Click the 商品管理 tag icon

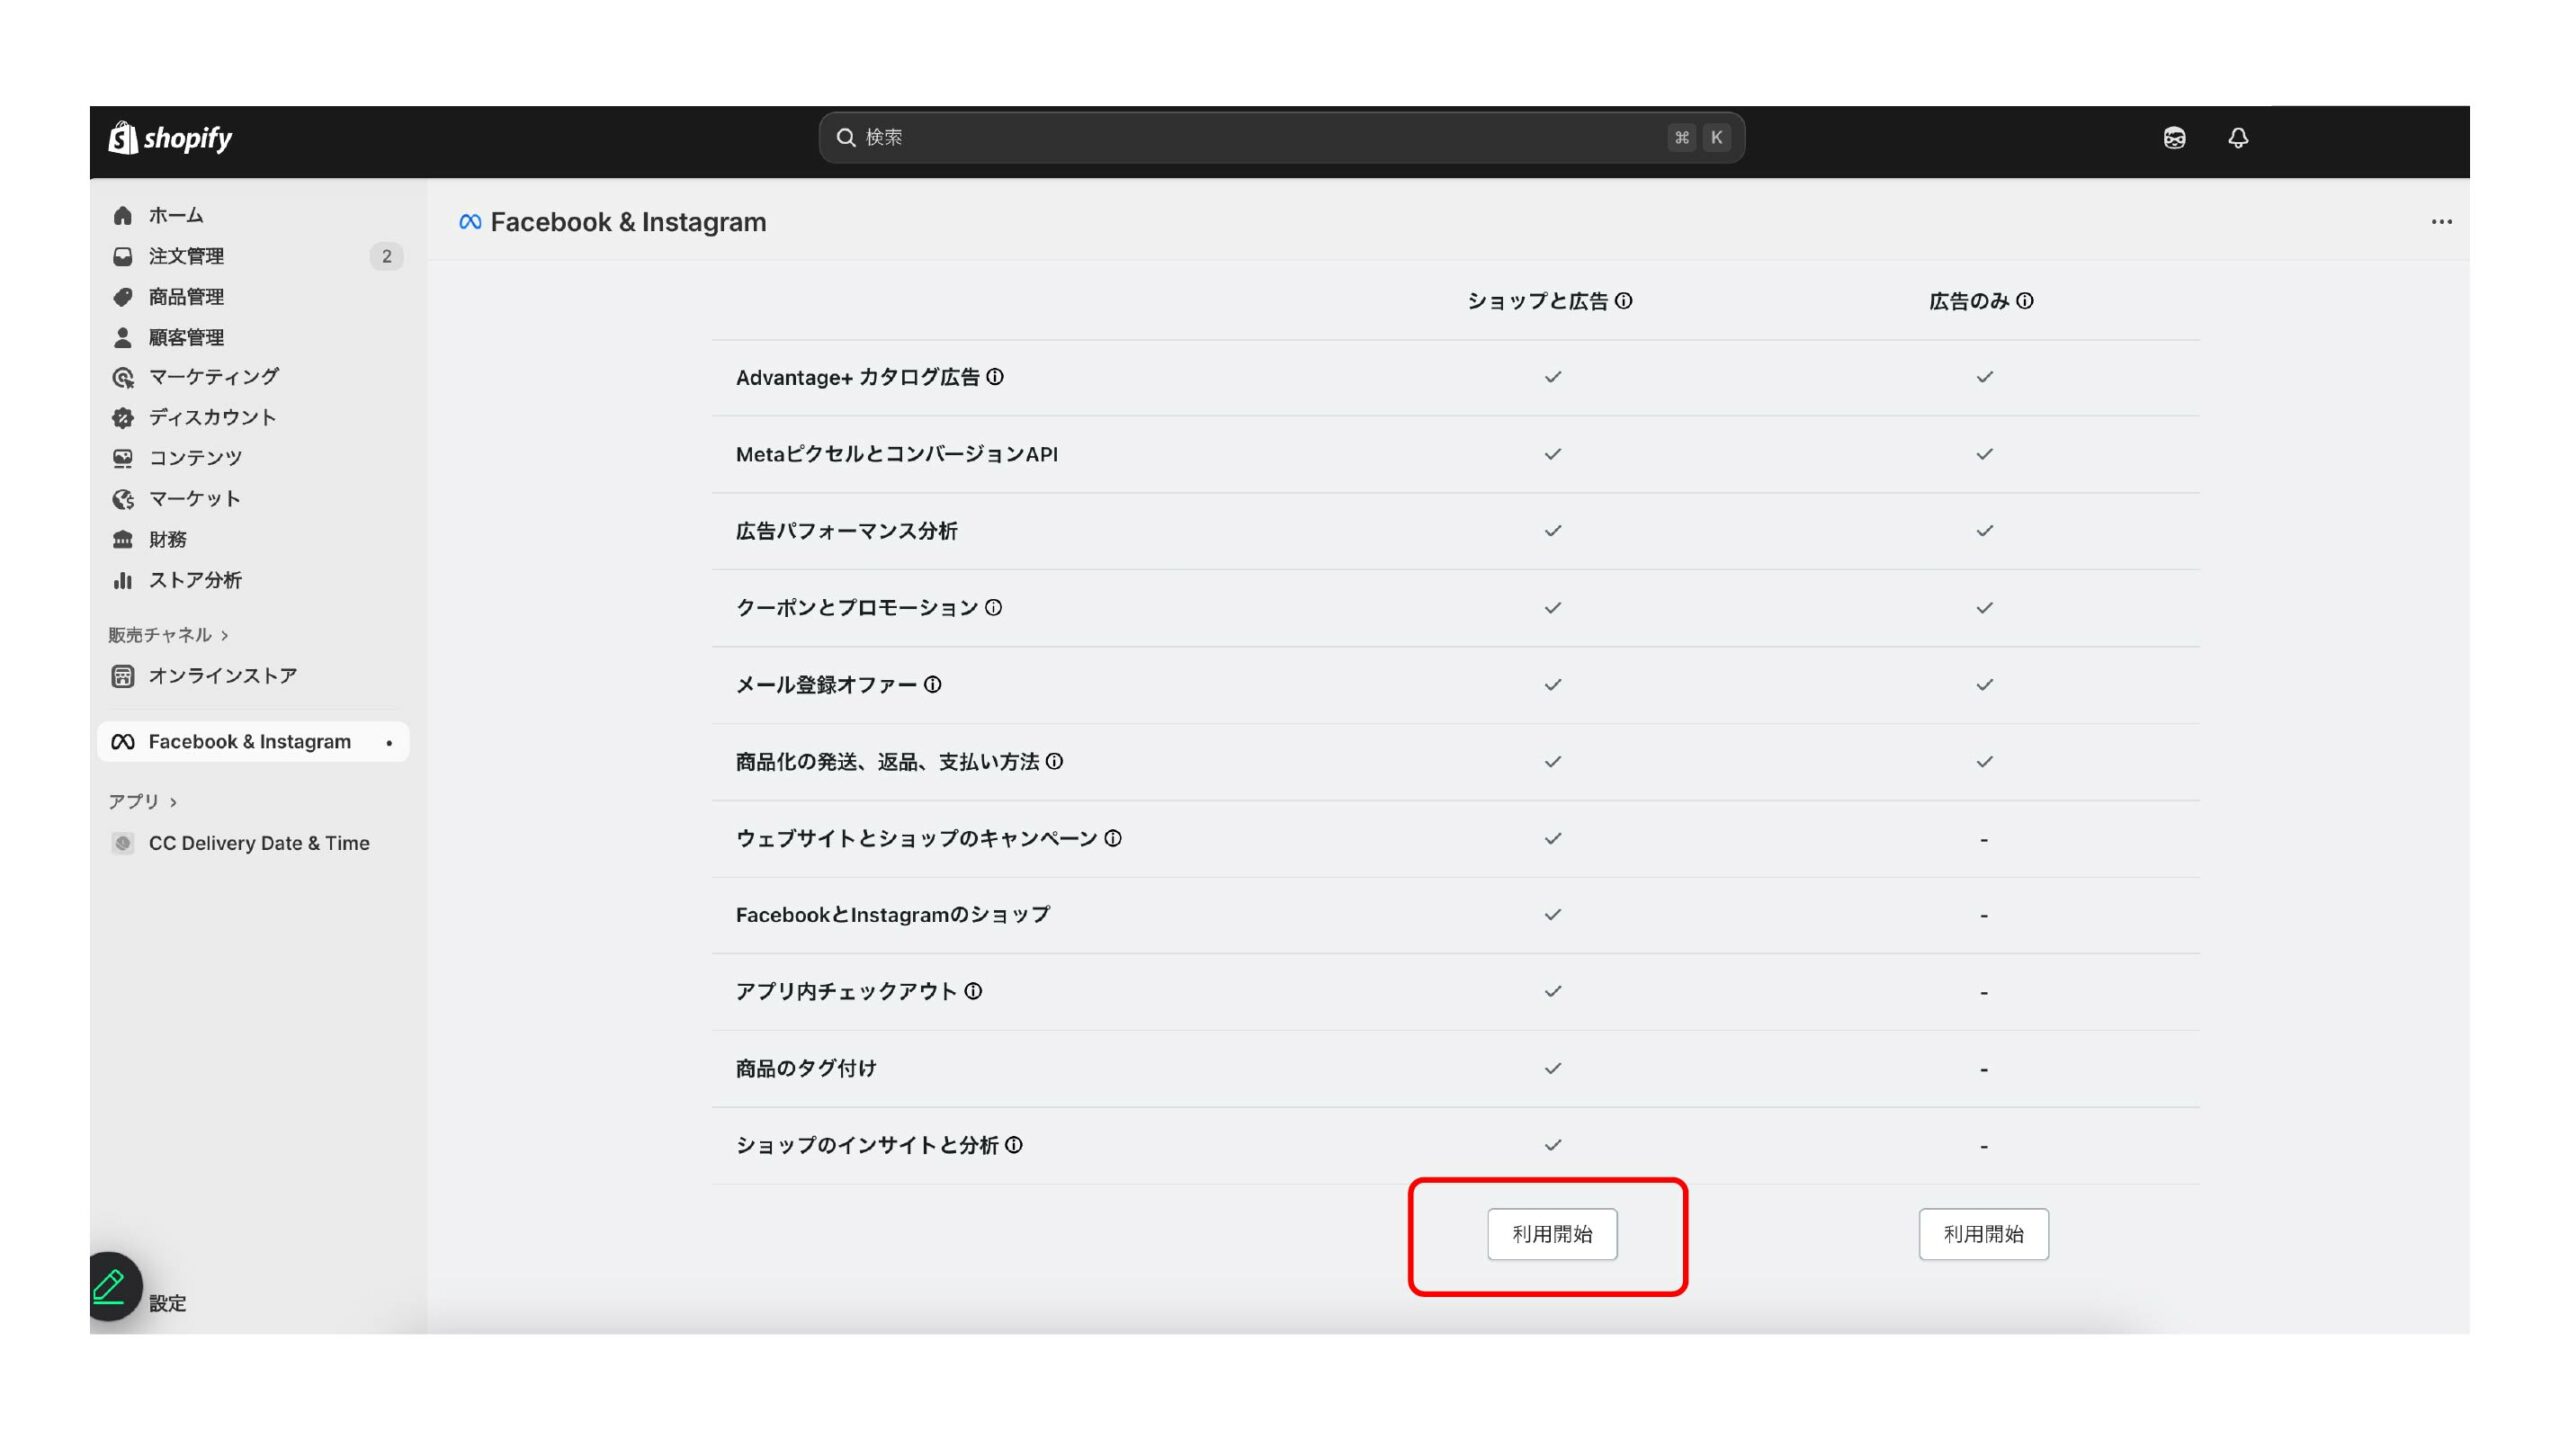(x=122, y=297)
